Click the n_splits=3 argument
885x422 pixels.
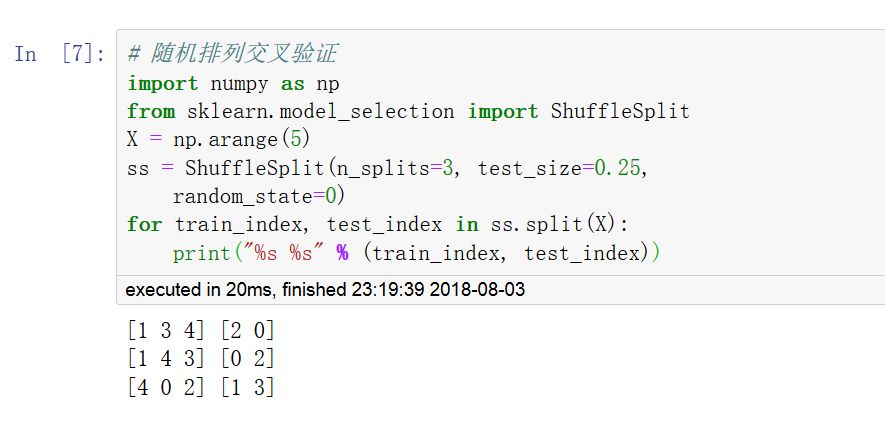pyautogui.click(x=387, y=167)
